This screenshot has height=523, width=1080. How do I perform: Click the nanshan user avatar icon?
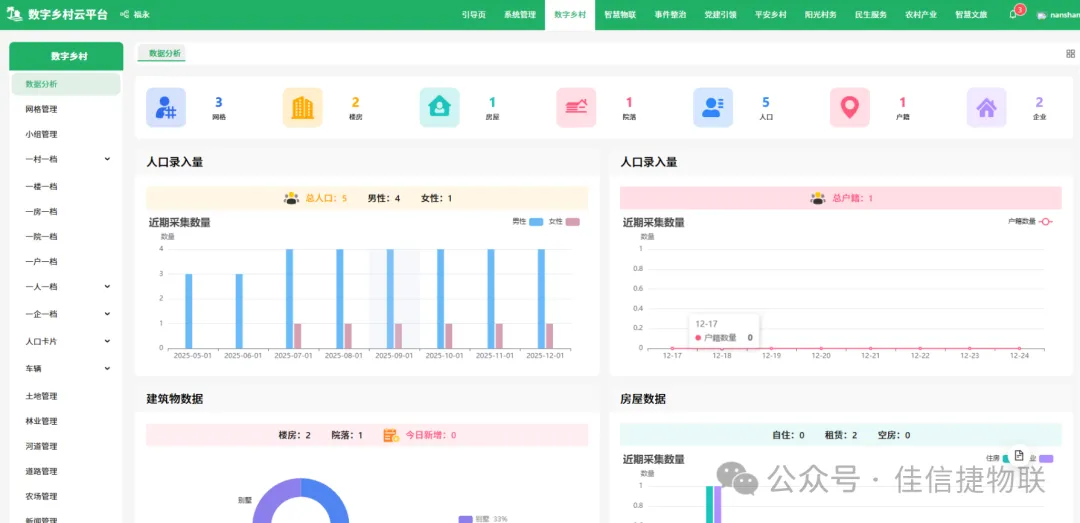point(1041,14)
